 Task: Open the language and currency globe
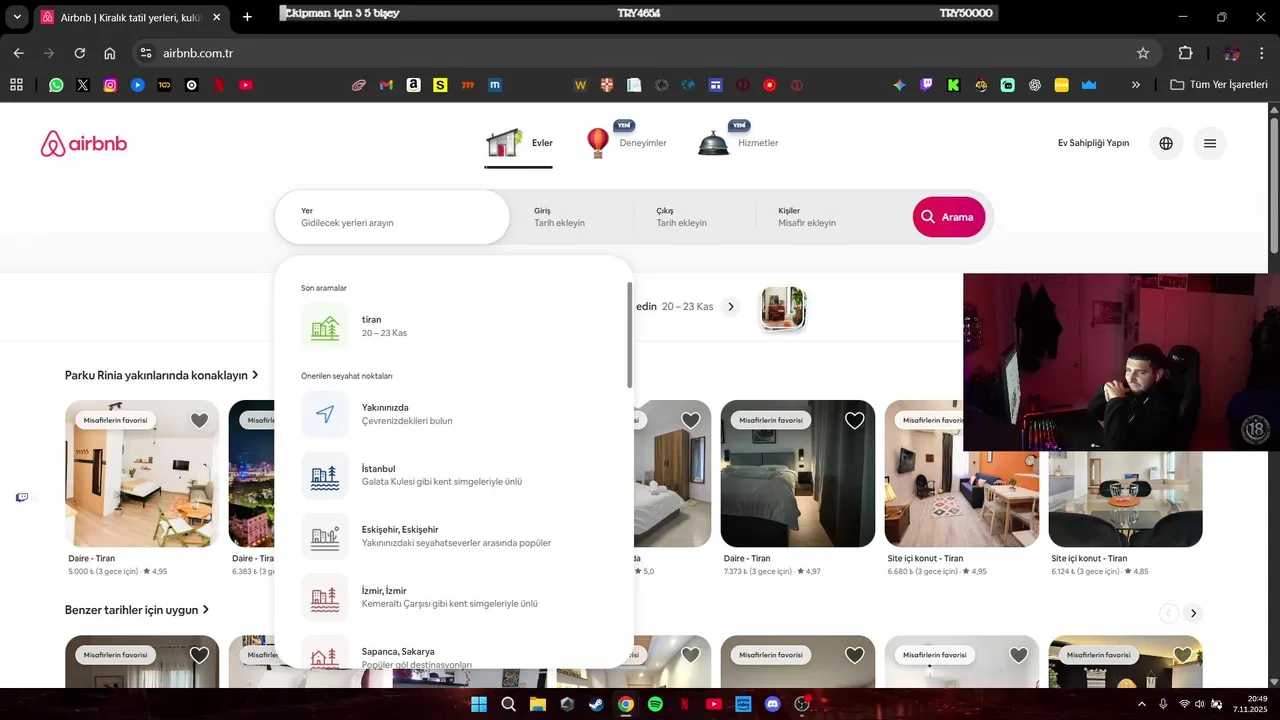pos(1166,143)
